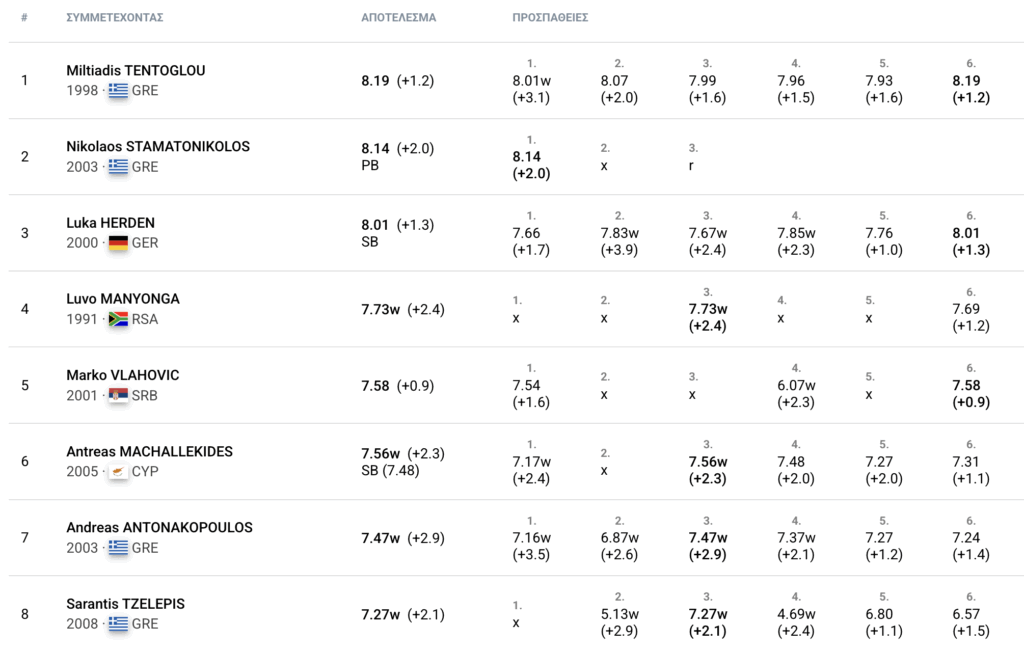Open Nikolaos STAMATONIKOLOS athlete page

158,146
